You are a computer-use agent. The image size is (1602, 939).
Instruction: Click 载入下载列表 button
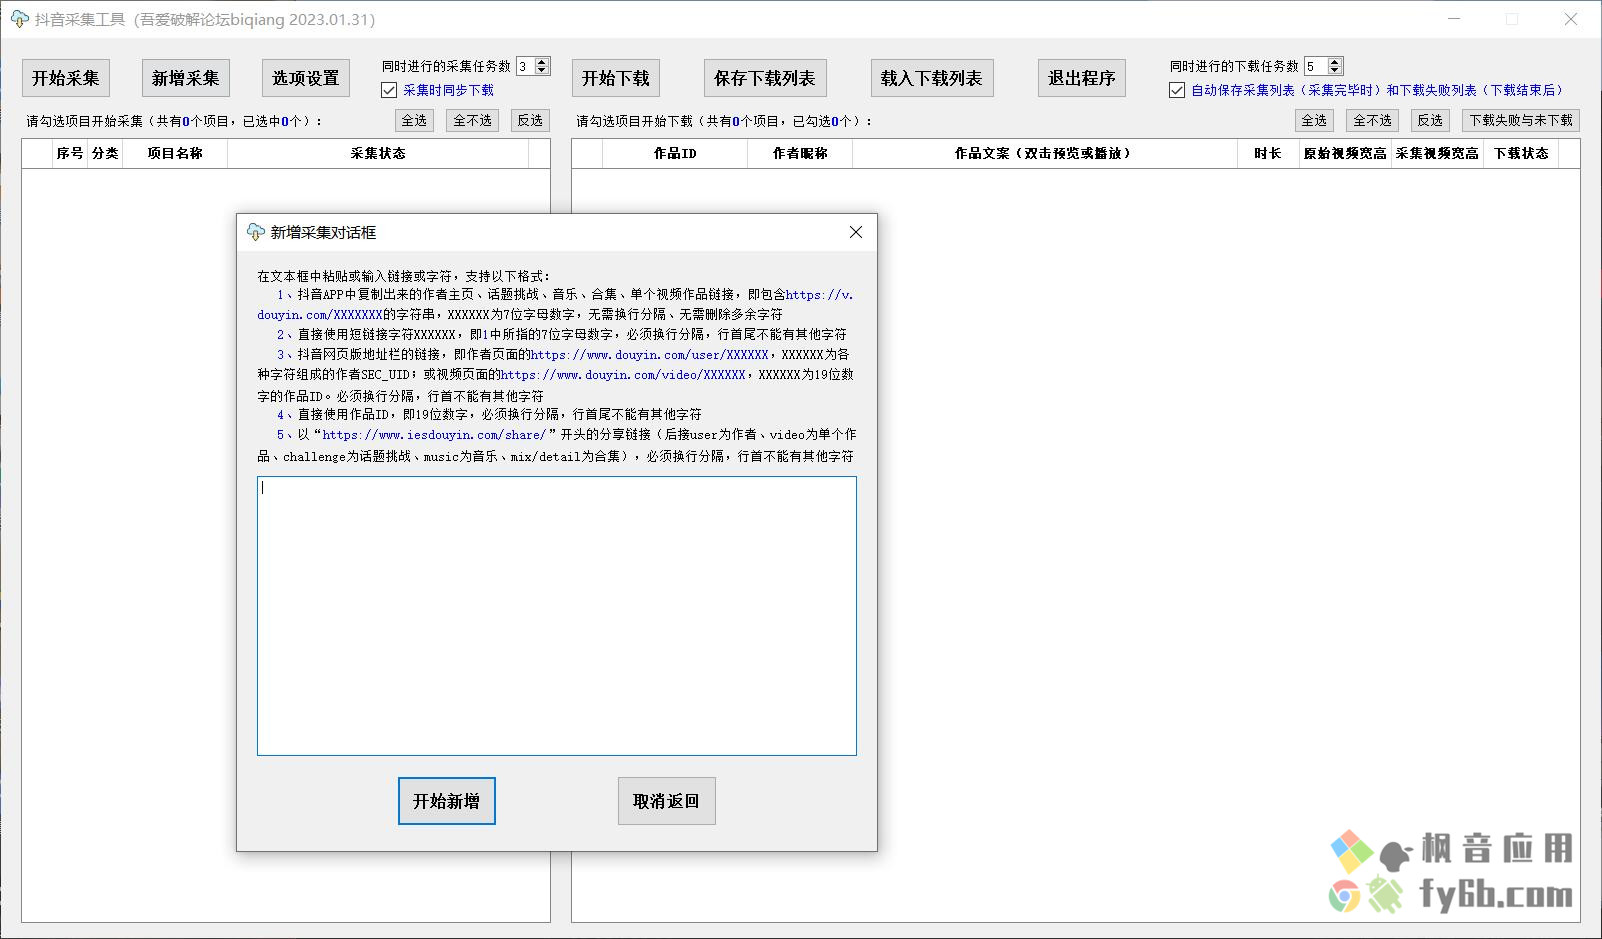932,78
